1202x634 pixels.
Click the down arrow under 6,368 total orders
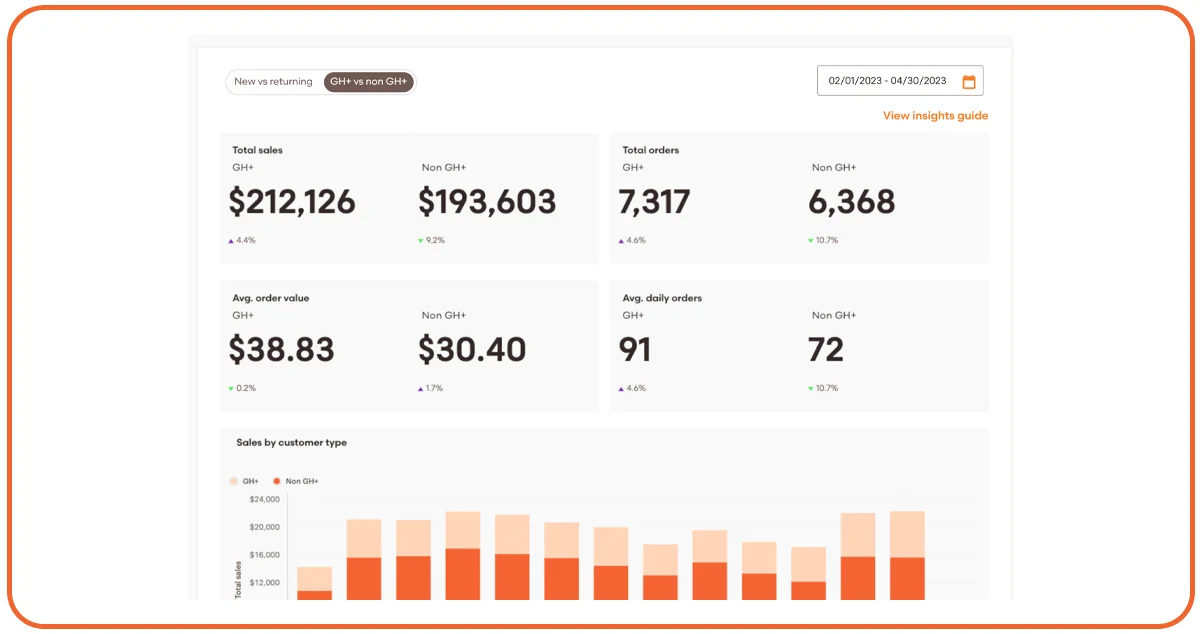point(811,241)
